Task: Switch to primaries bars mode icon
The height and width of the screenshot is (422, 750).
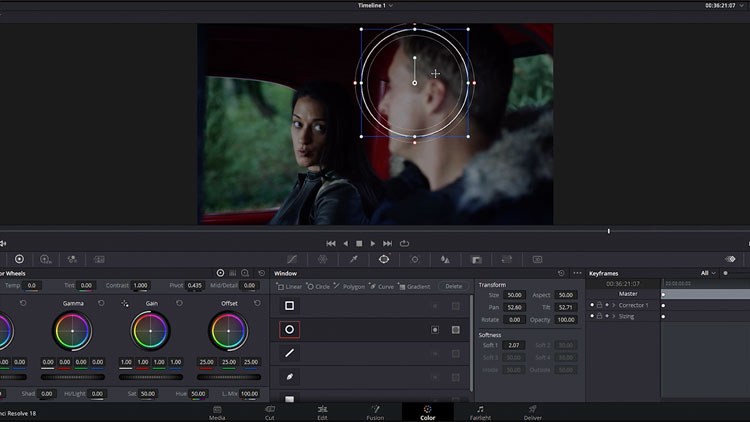Action: 233,273
